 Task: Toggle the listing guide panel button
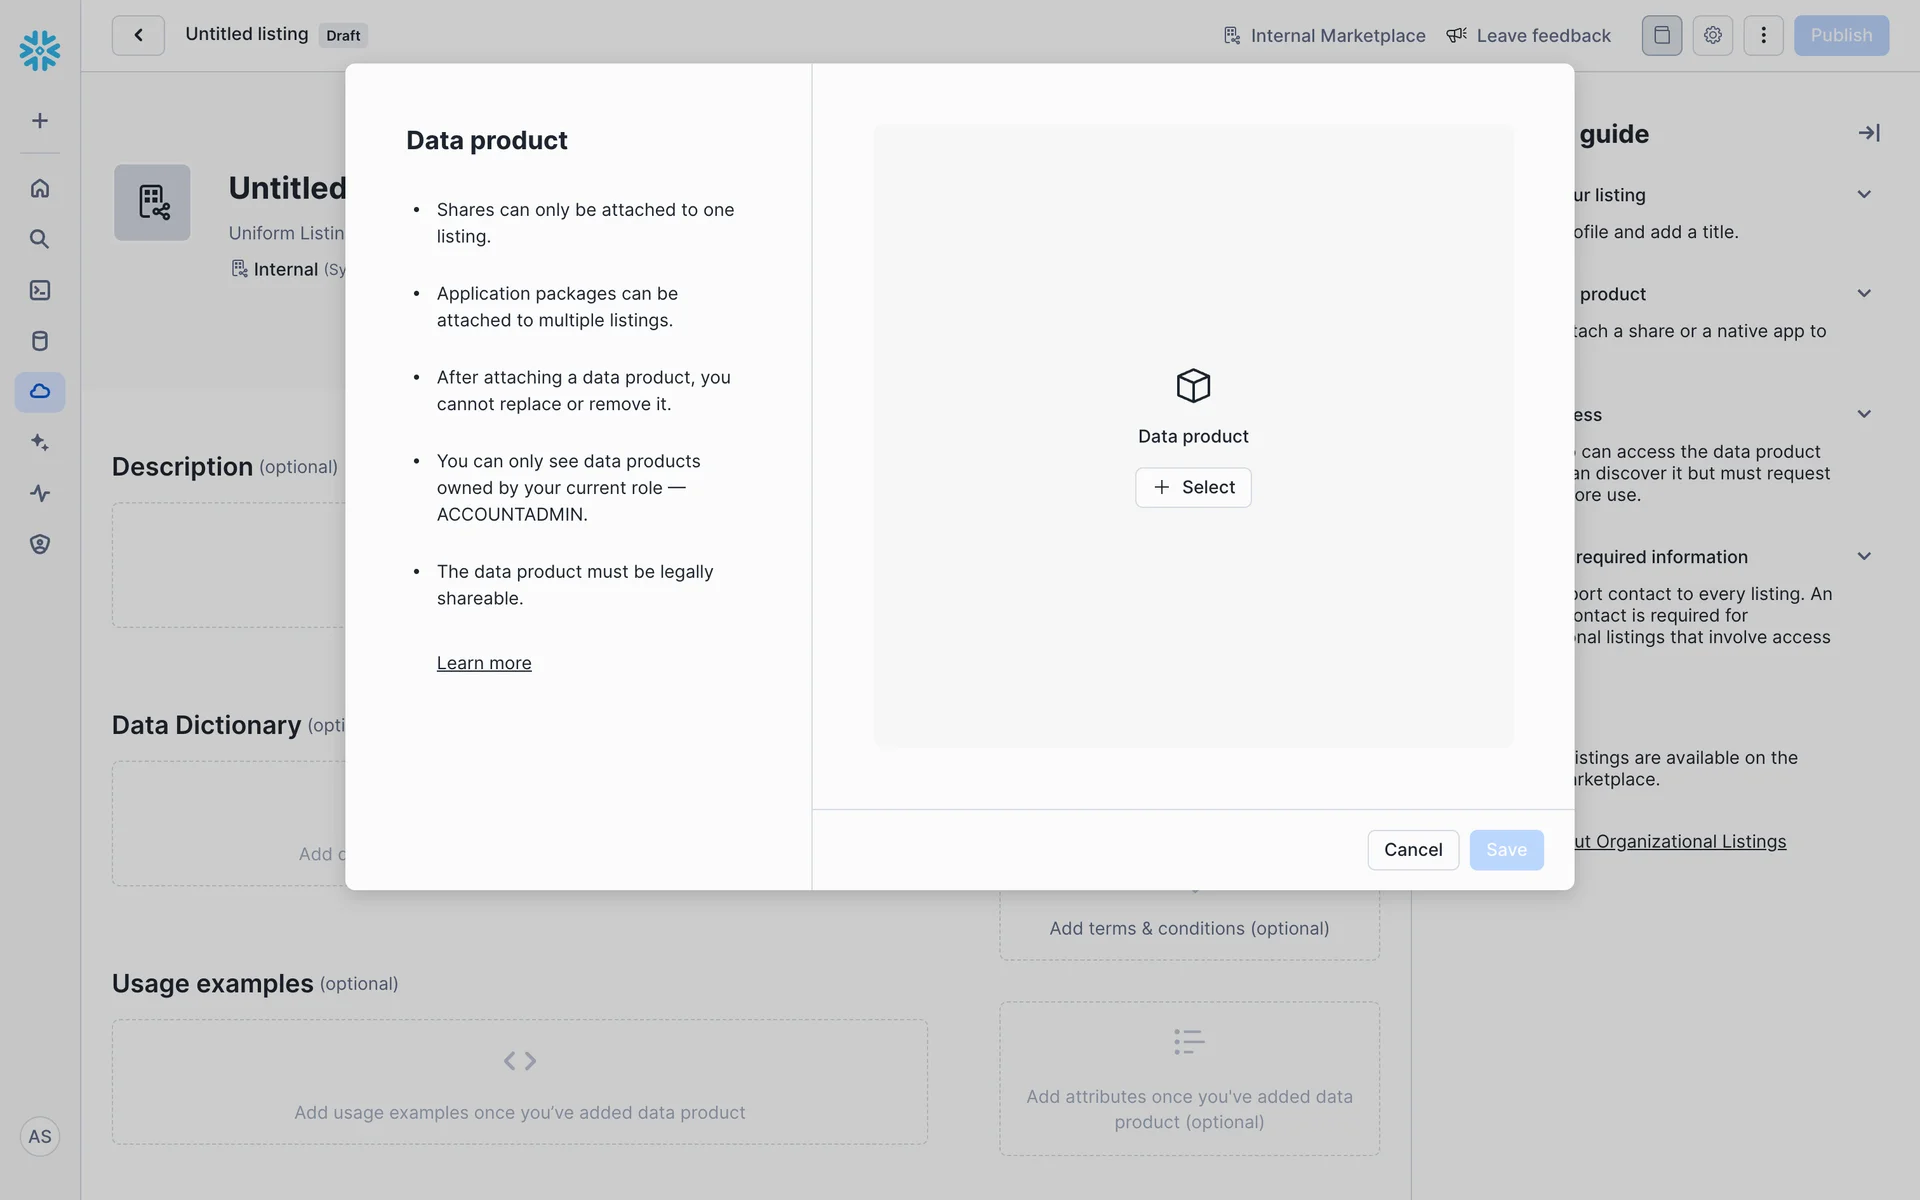(x=1661, y=36)
